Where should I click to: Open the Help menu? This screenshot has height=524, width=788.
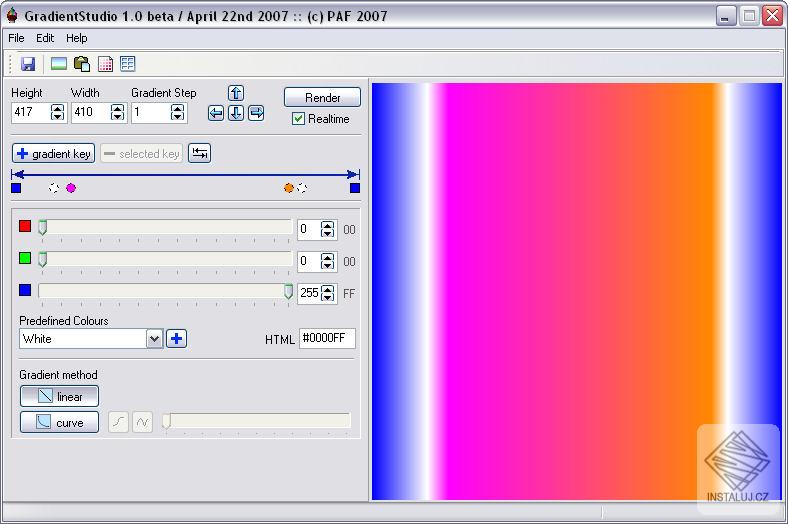[x=76, y=38]
